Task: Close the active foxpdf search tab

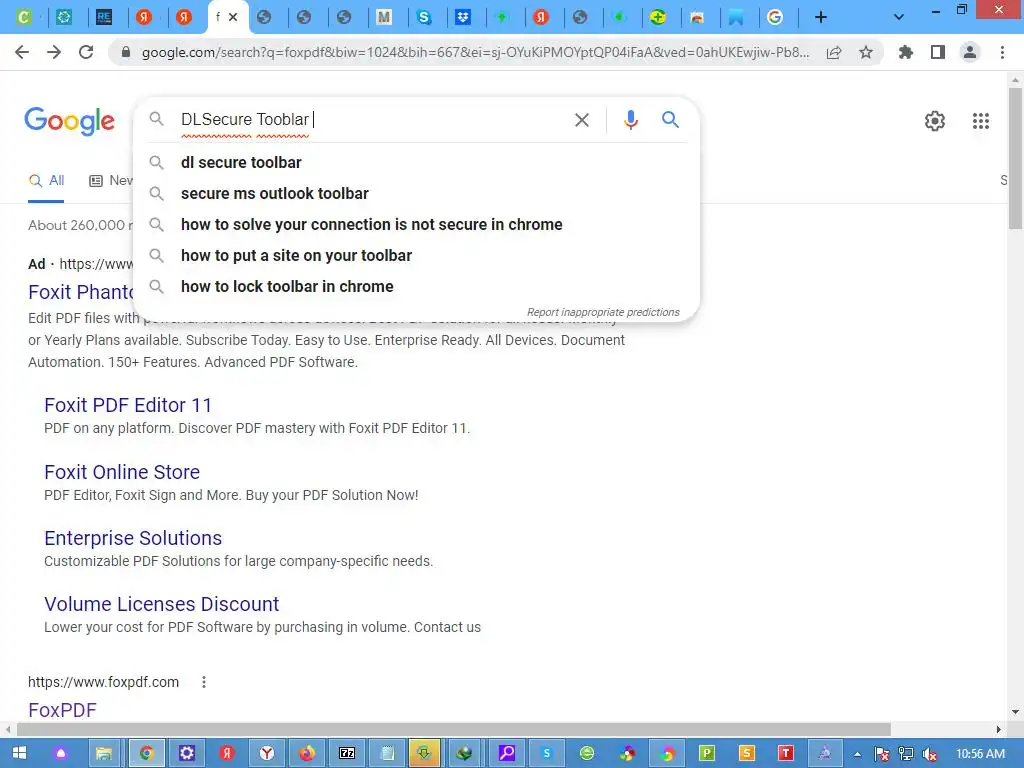Action: coord(233,17)
